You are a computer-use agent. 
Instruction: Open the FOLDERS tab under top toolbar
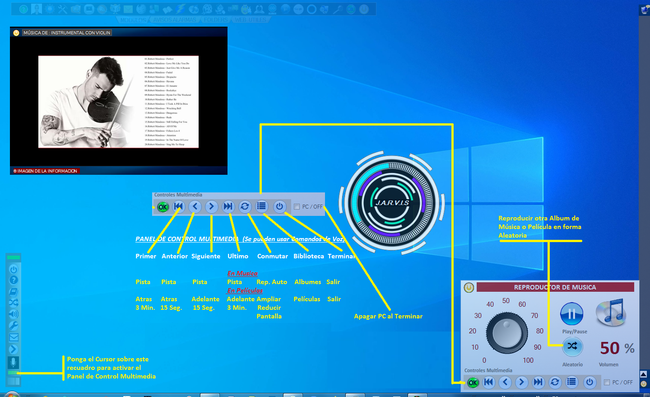[x=216, y=19]
